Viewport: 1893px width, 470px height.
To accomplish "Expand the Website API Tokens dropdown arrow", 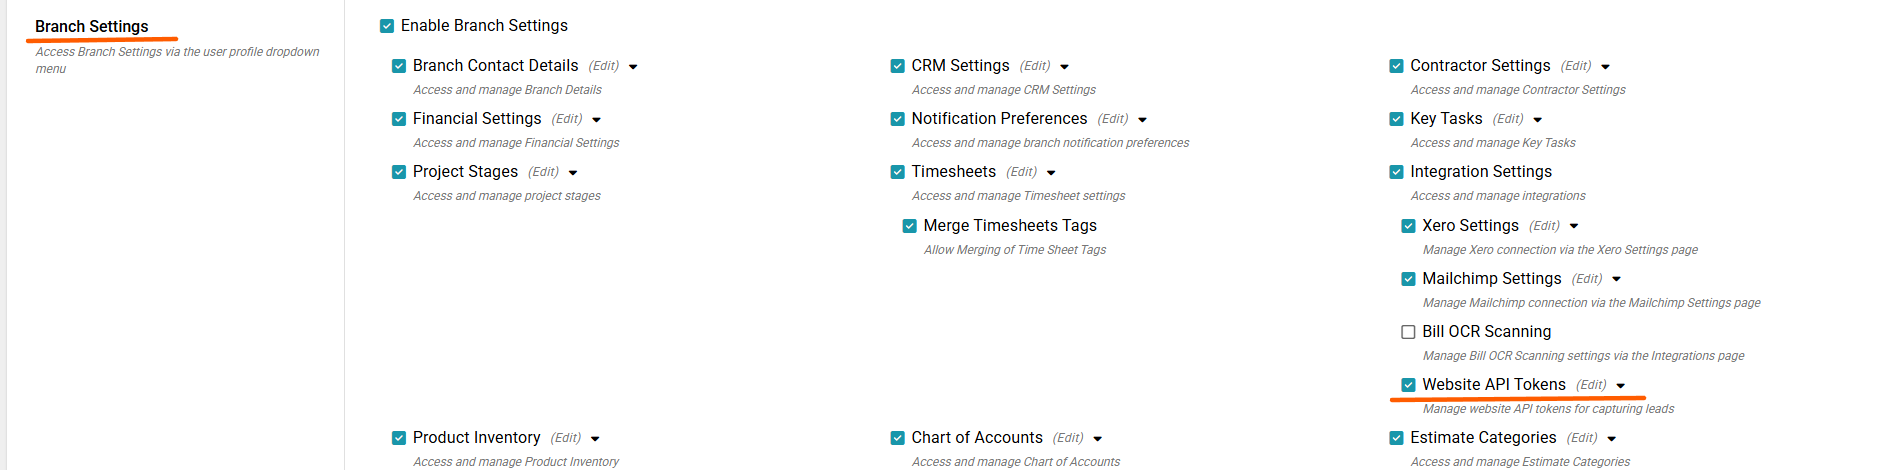I will point(1620,386).
